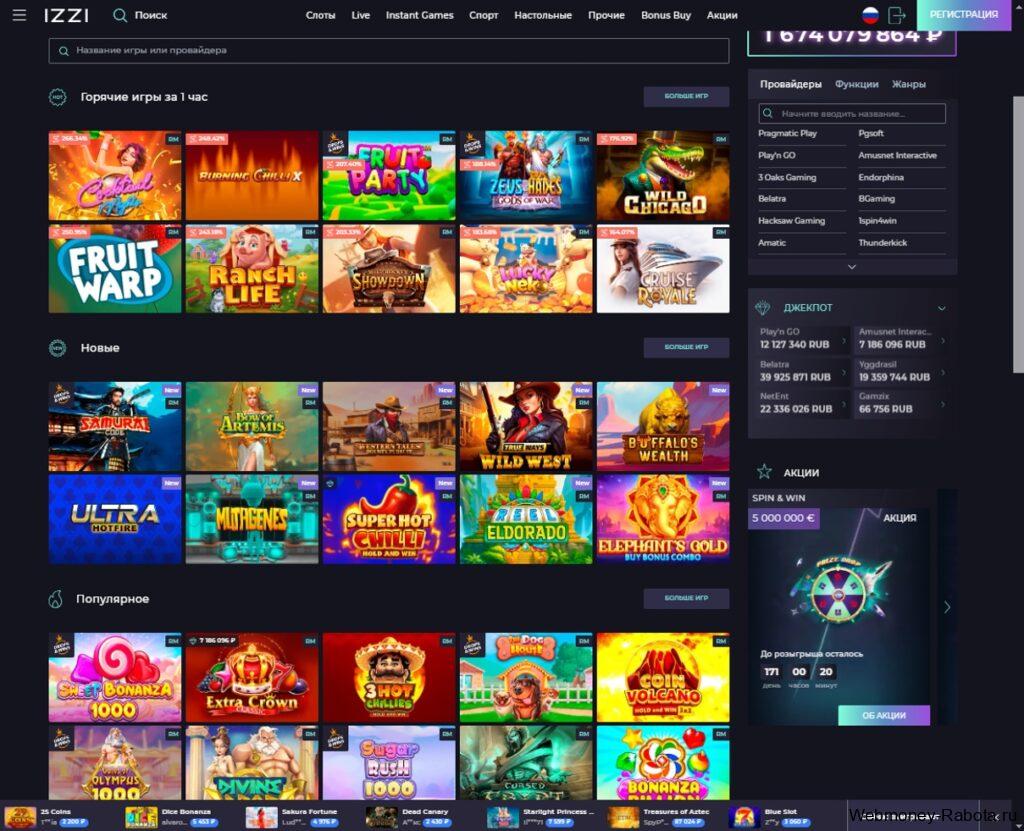Viewport: 1024px width, 831px height.
Task: Expand the Belatra jackpot arrow
Action: click(843, 372)
